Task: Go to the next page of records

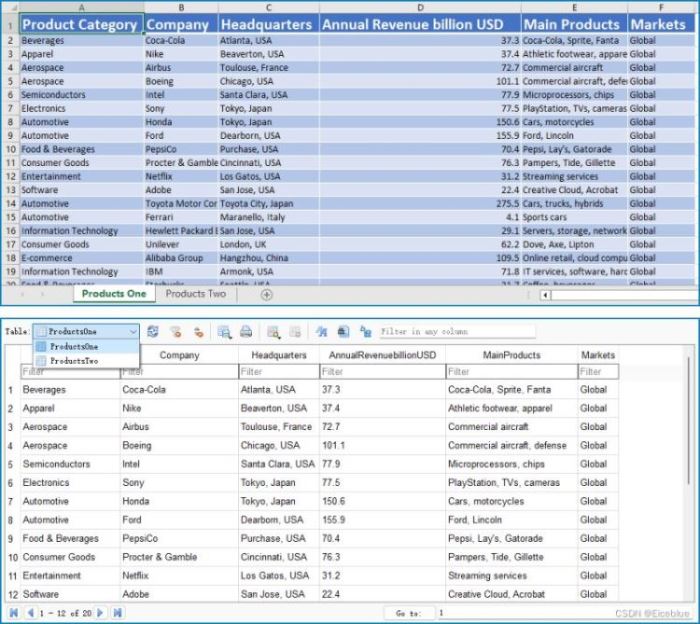Action: pyautogui.click(x=100, y=612)
